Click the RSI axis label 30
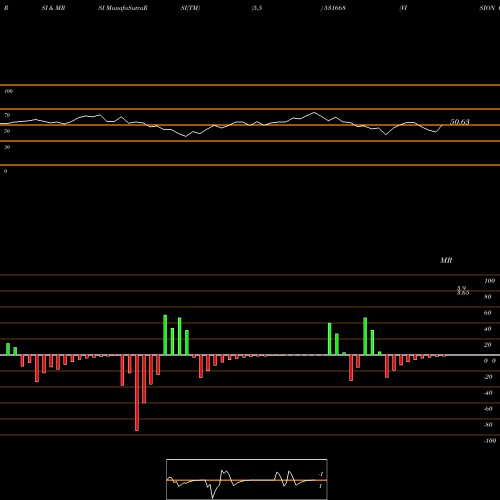 [7, 147]
